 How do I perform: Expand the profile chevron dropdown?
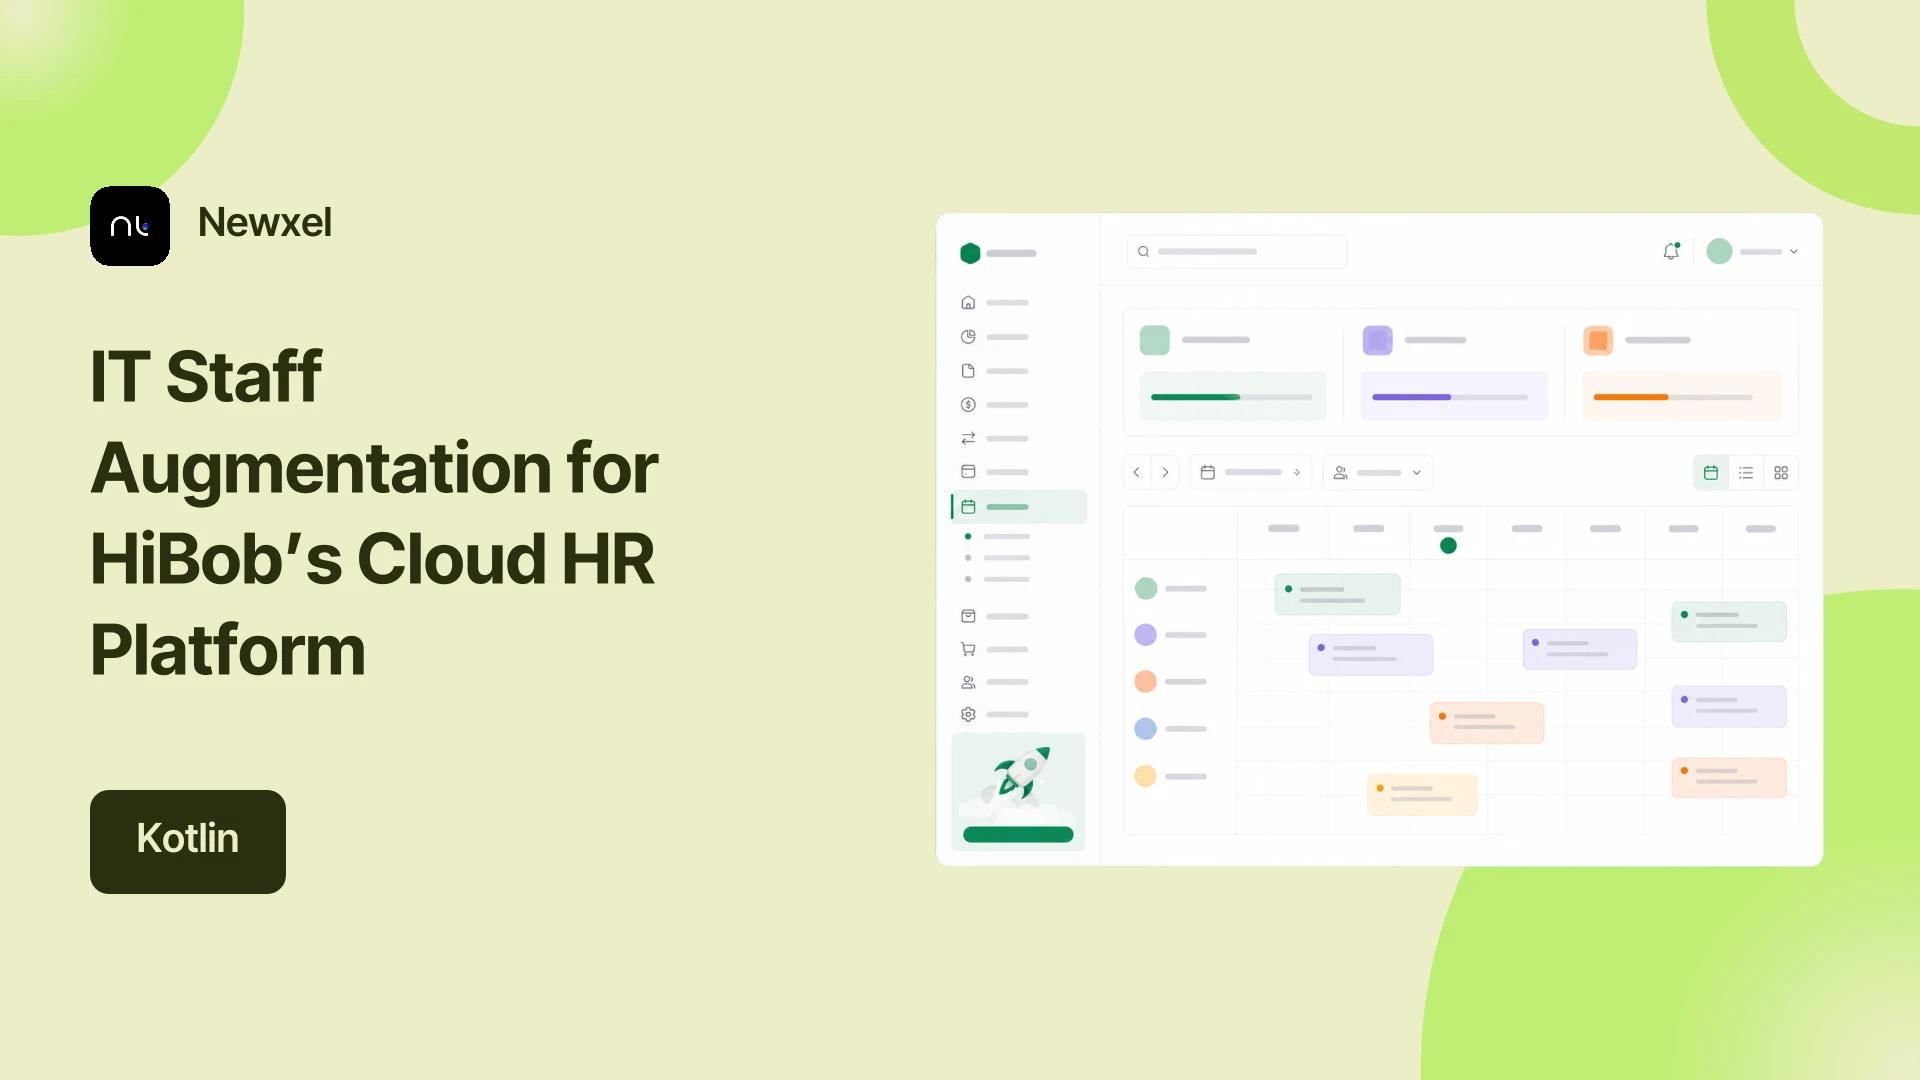[x=1794, y=252]
